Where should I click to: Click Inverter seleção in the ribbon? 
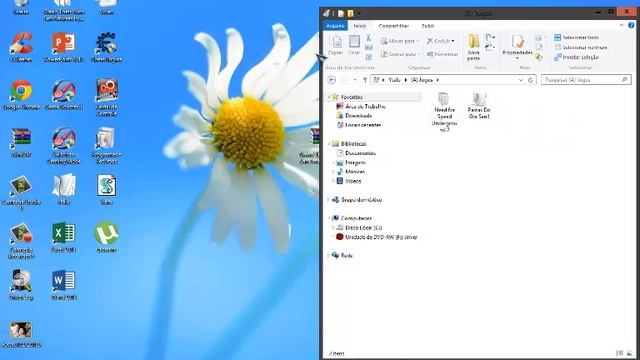pos(576,57)
